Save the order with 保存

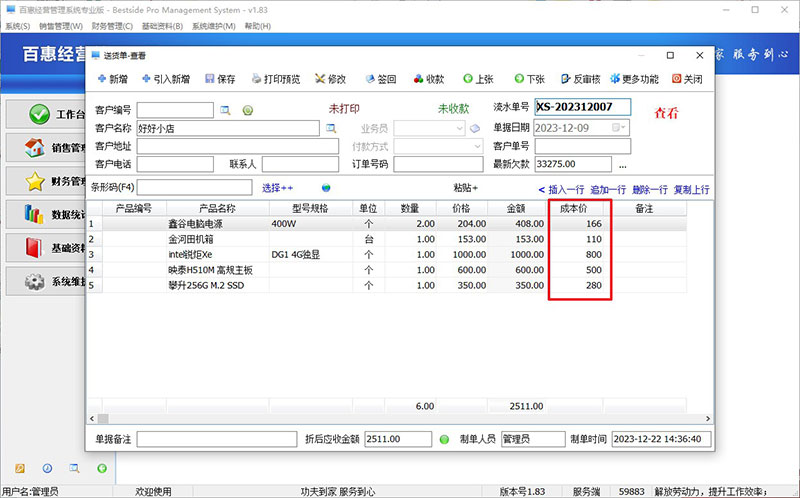click(220, 79)
